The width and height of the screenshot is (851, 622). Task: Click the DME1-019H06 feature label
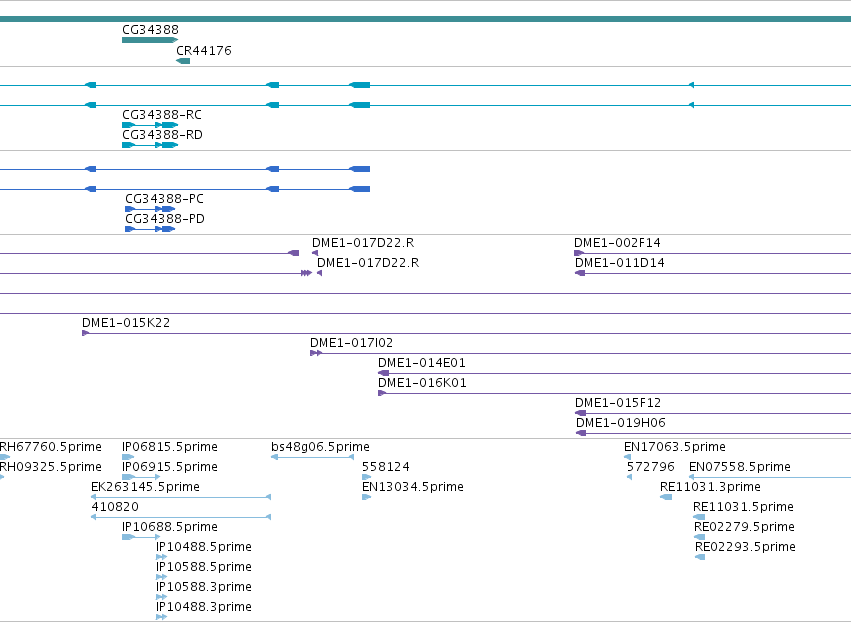(620, 423)
